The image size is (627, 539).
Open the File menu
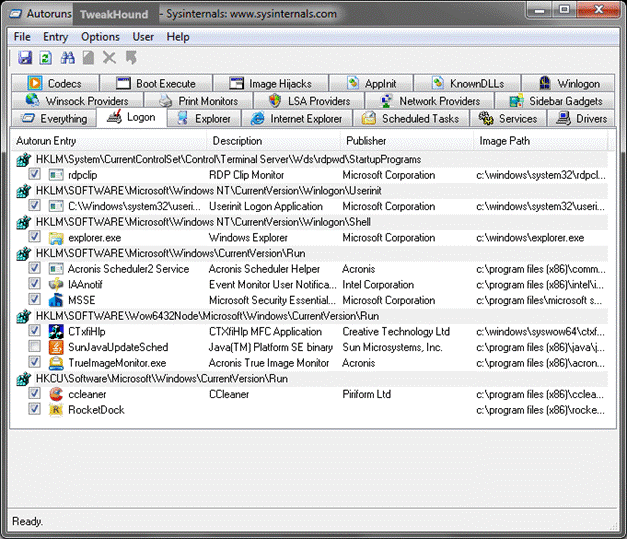click(x=22, y=37)
